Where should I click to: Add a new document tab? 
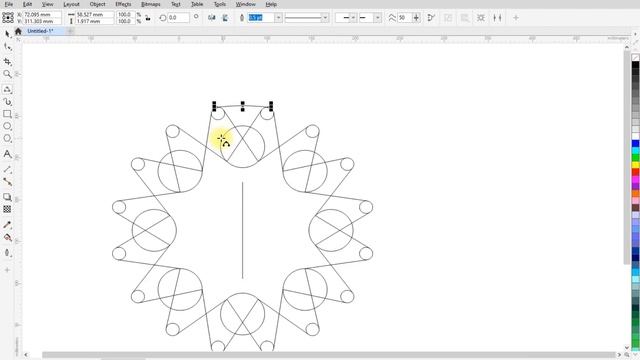(70, 31)
